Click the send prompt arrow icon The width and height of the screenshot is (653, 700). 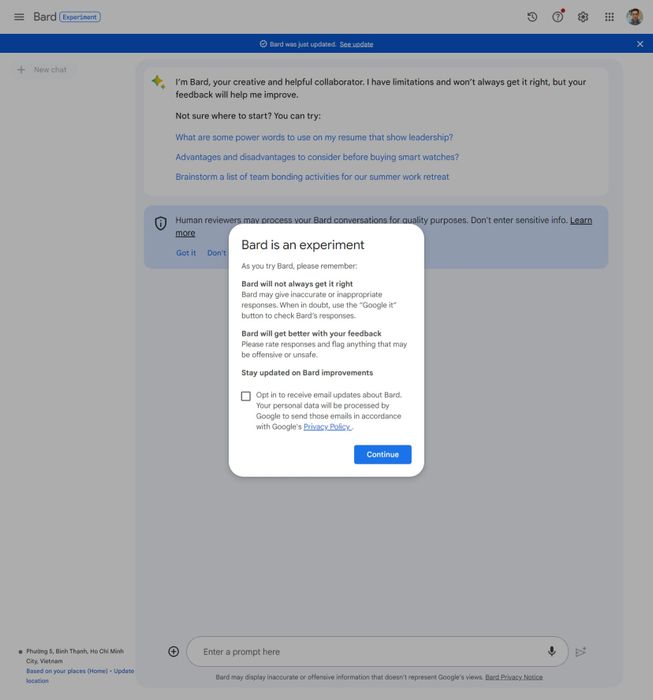[x=581, y=652]
